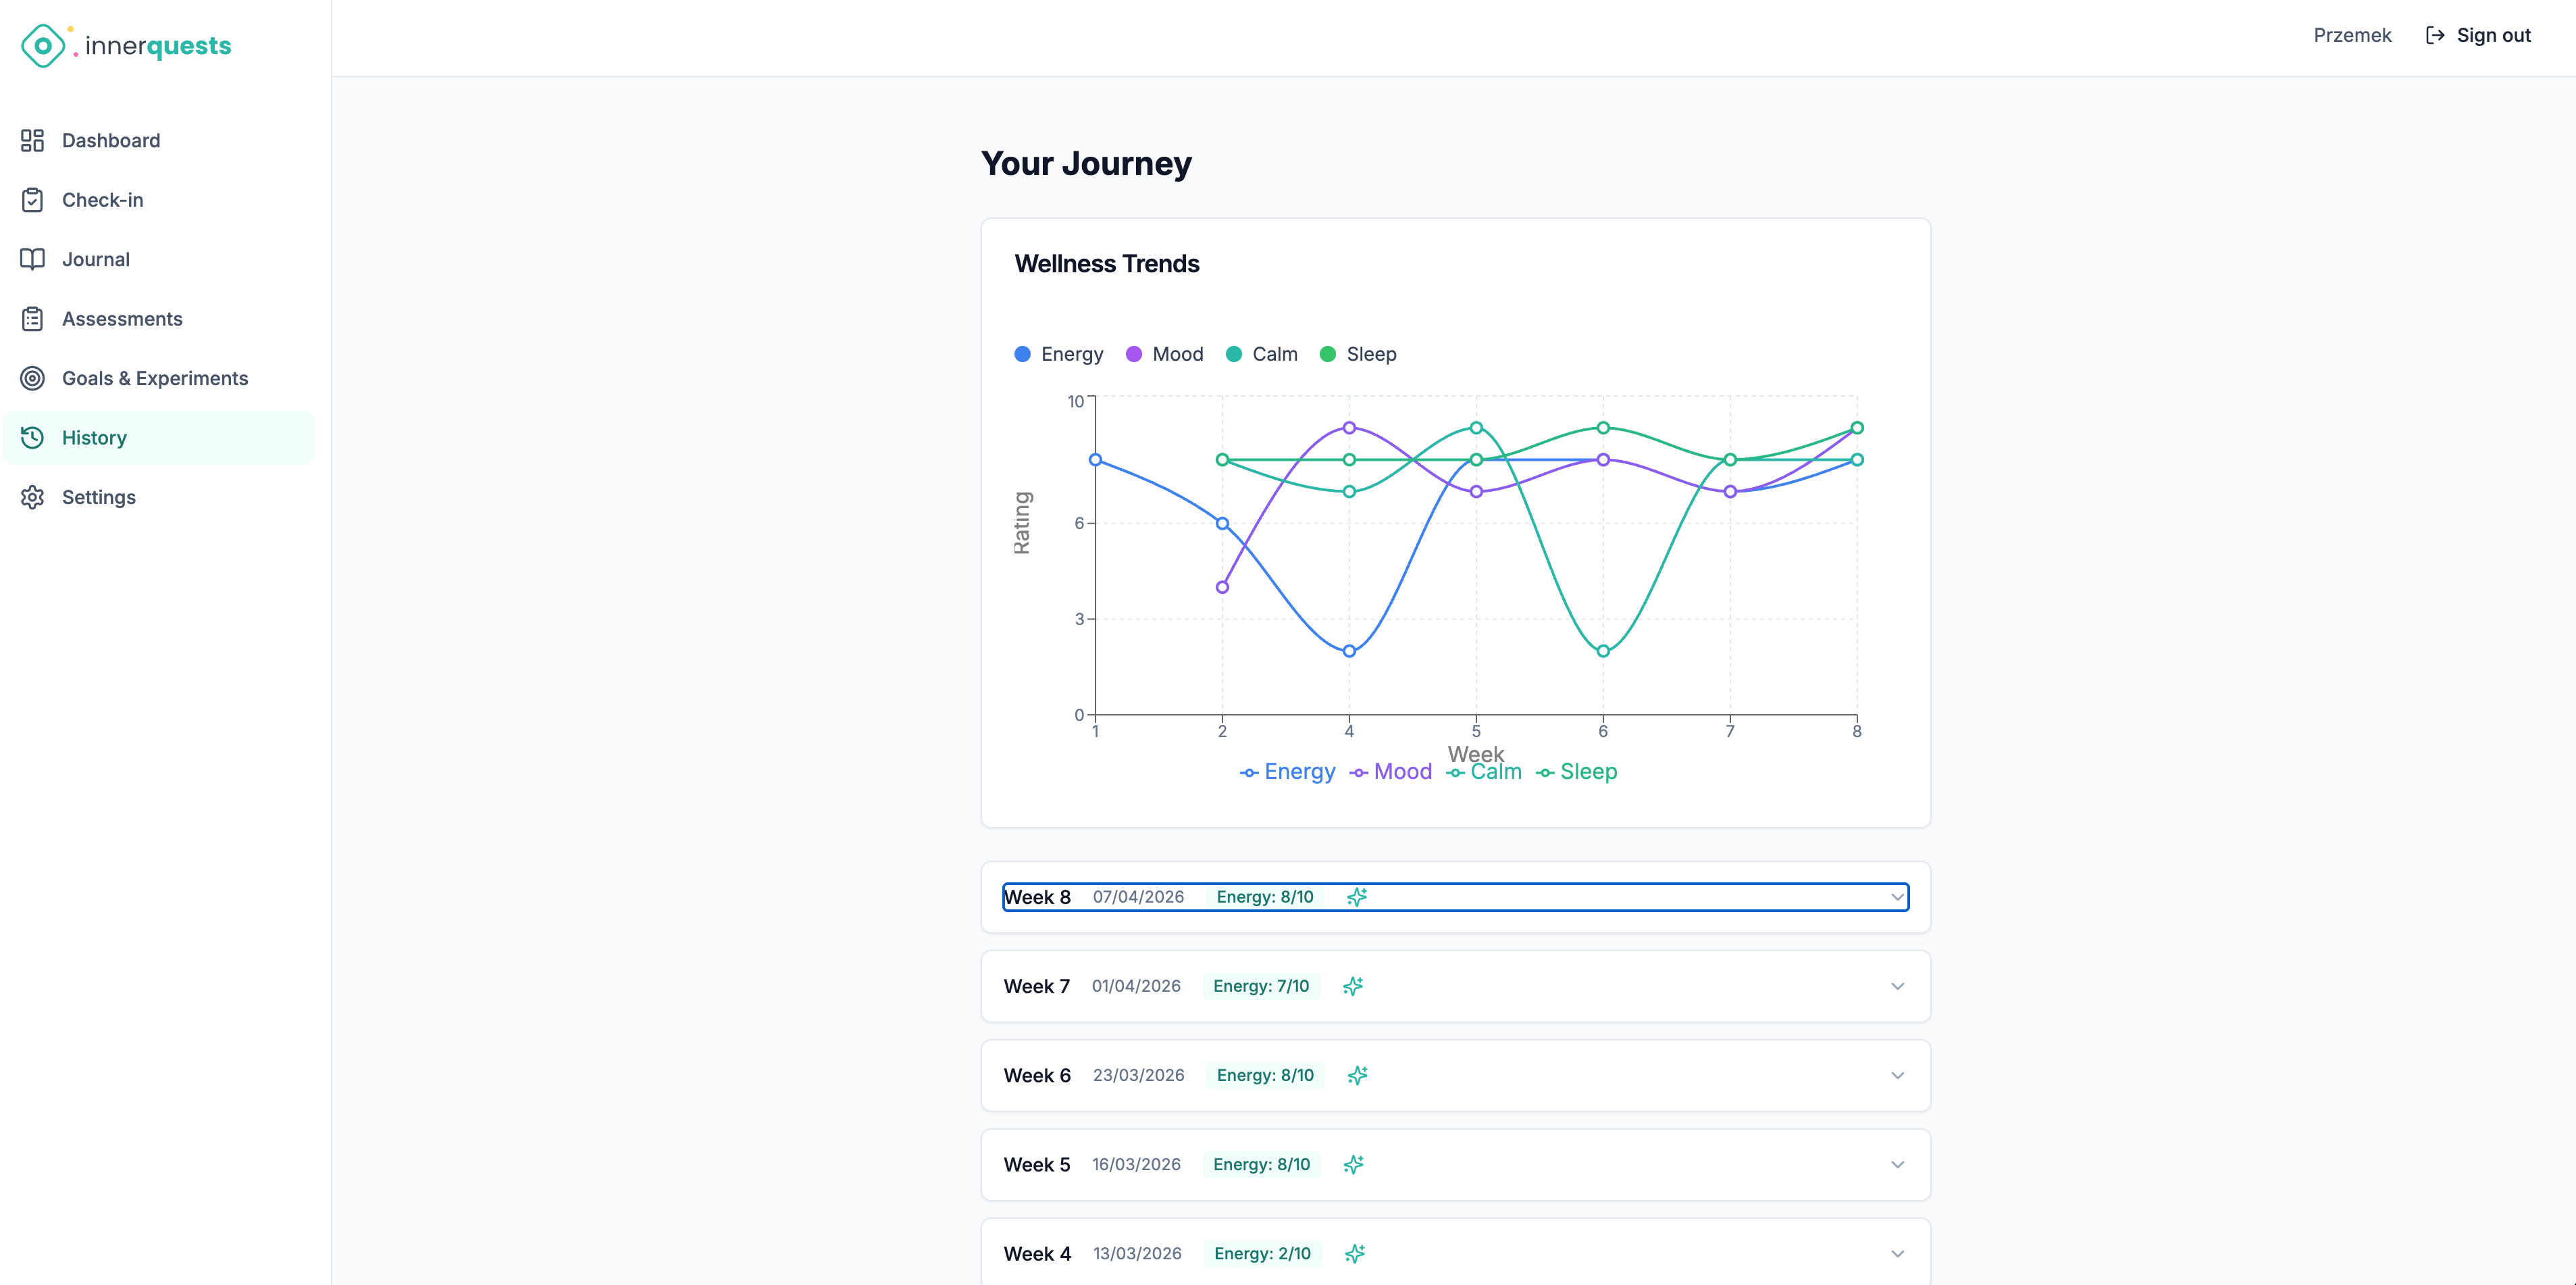This screenshot has height=1285, width=2576.
Task: Click the Goals & Experiments target icon
Action: point(32,379)
